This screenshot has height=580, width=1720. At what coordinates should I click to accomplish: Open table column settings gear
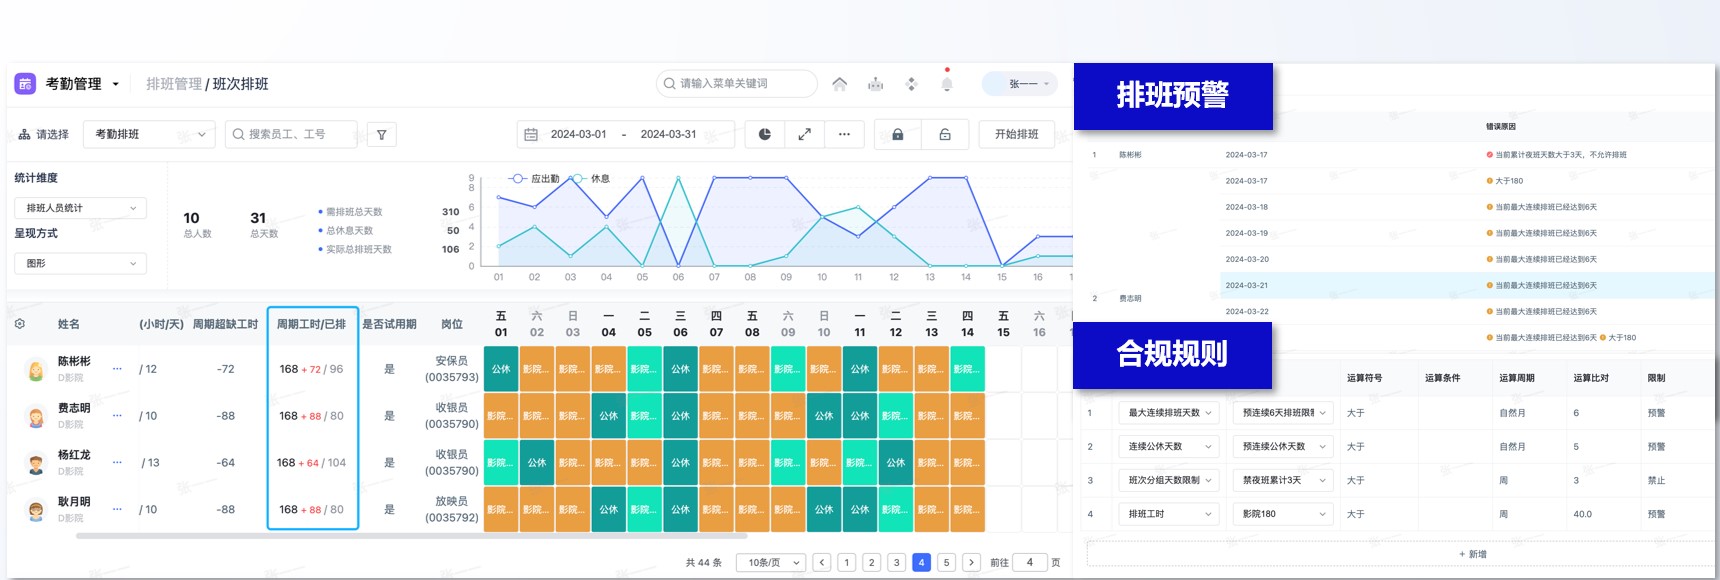tap(20, 324)
